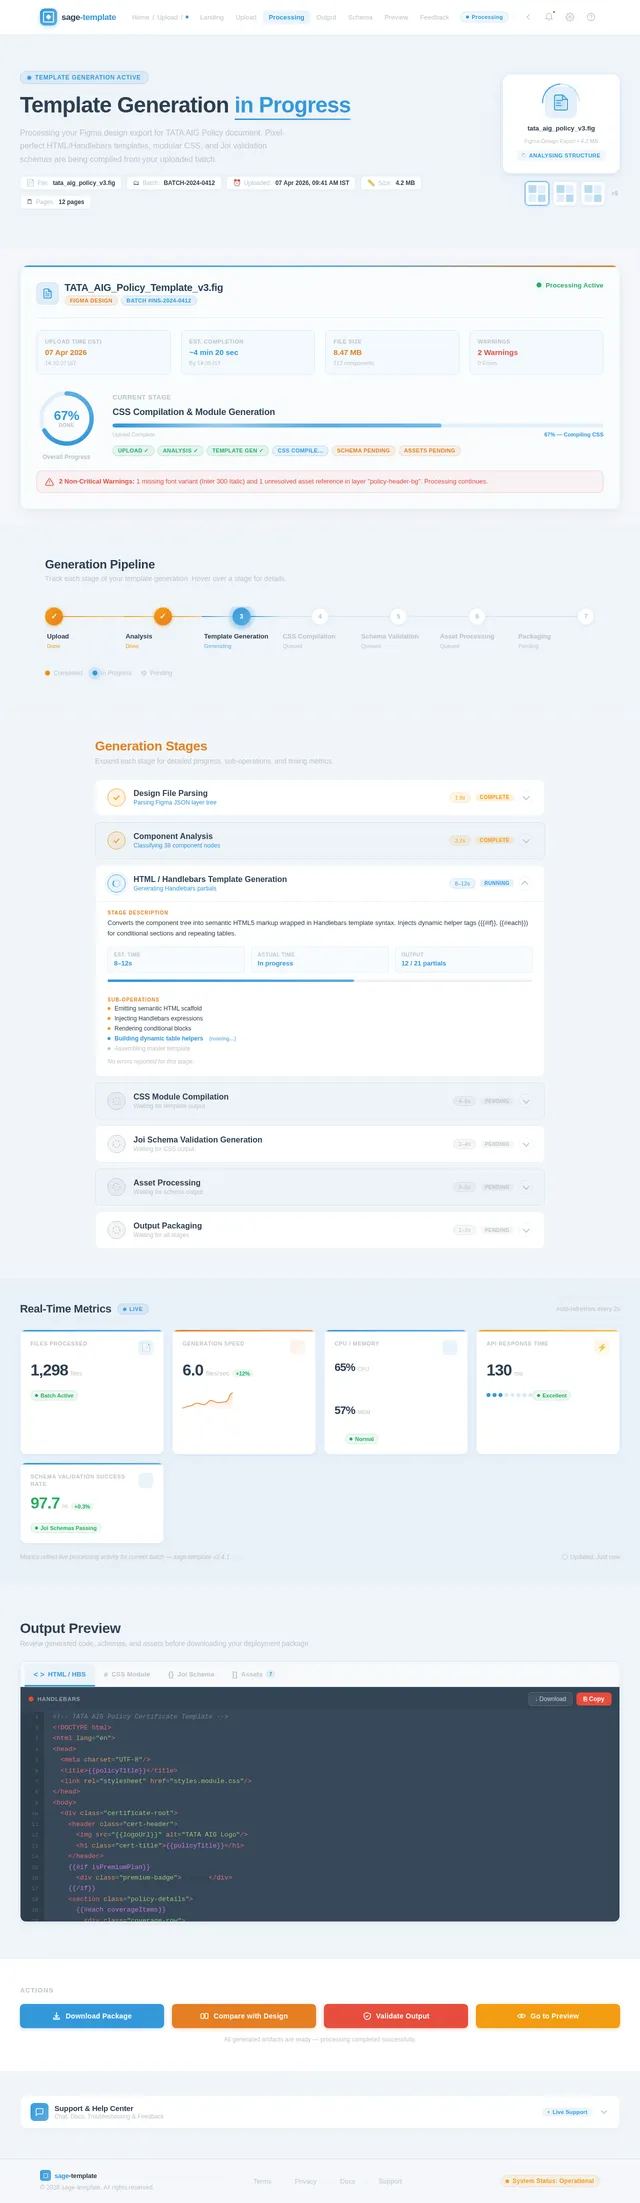This screenshot has height=2203, width=640.
Task: Click the file icon beside TATA_AIG_Policy_Template_v3.fig
Action: tap(47, 293)
